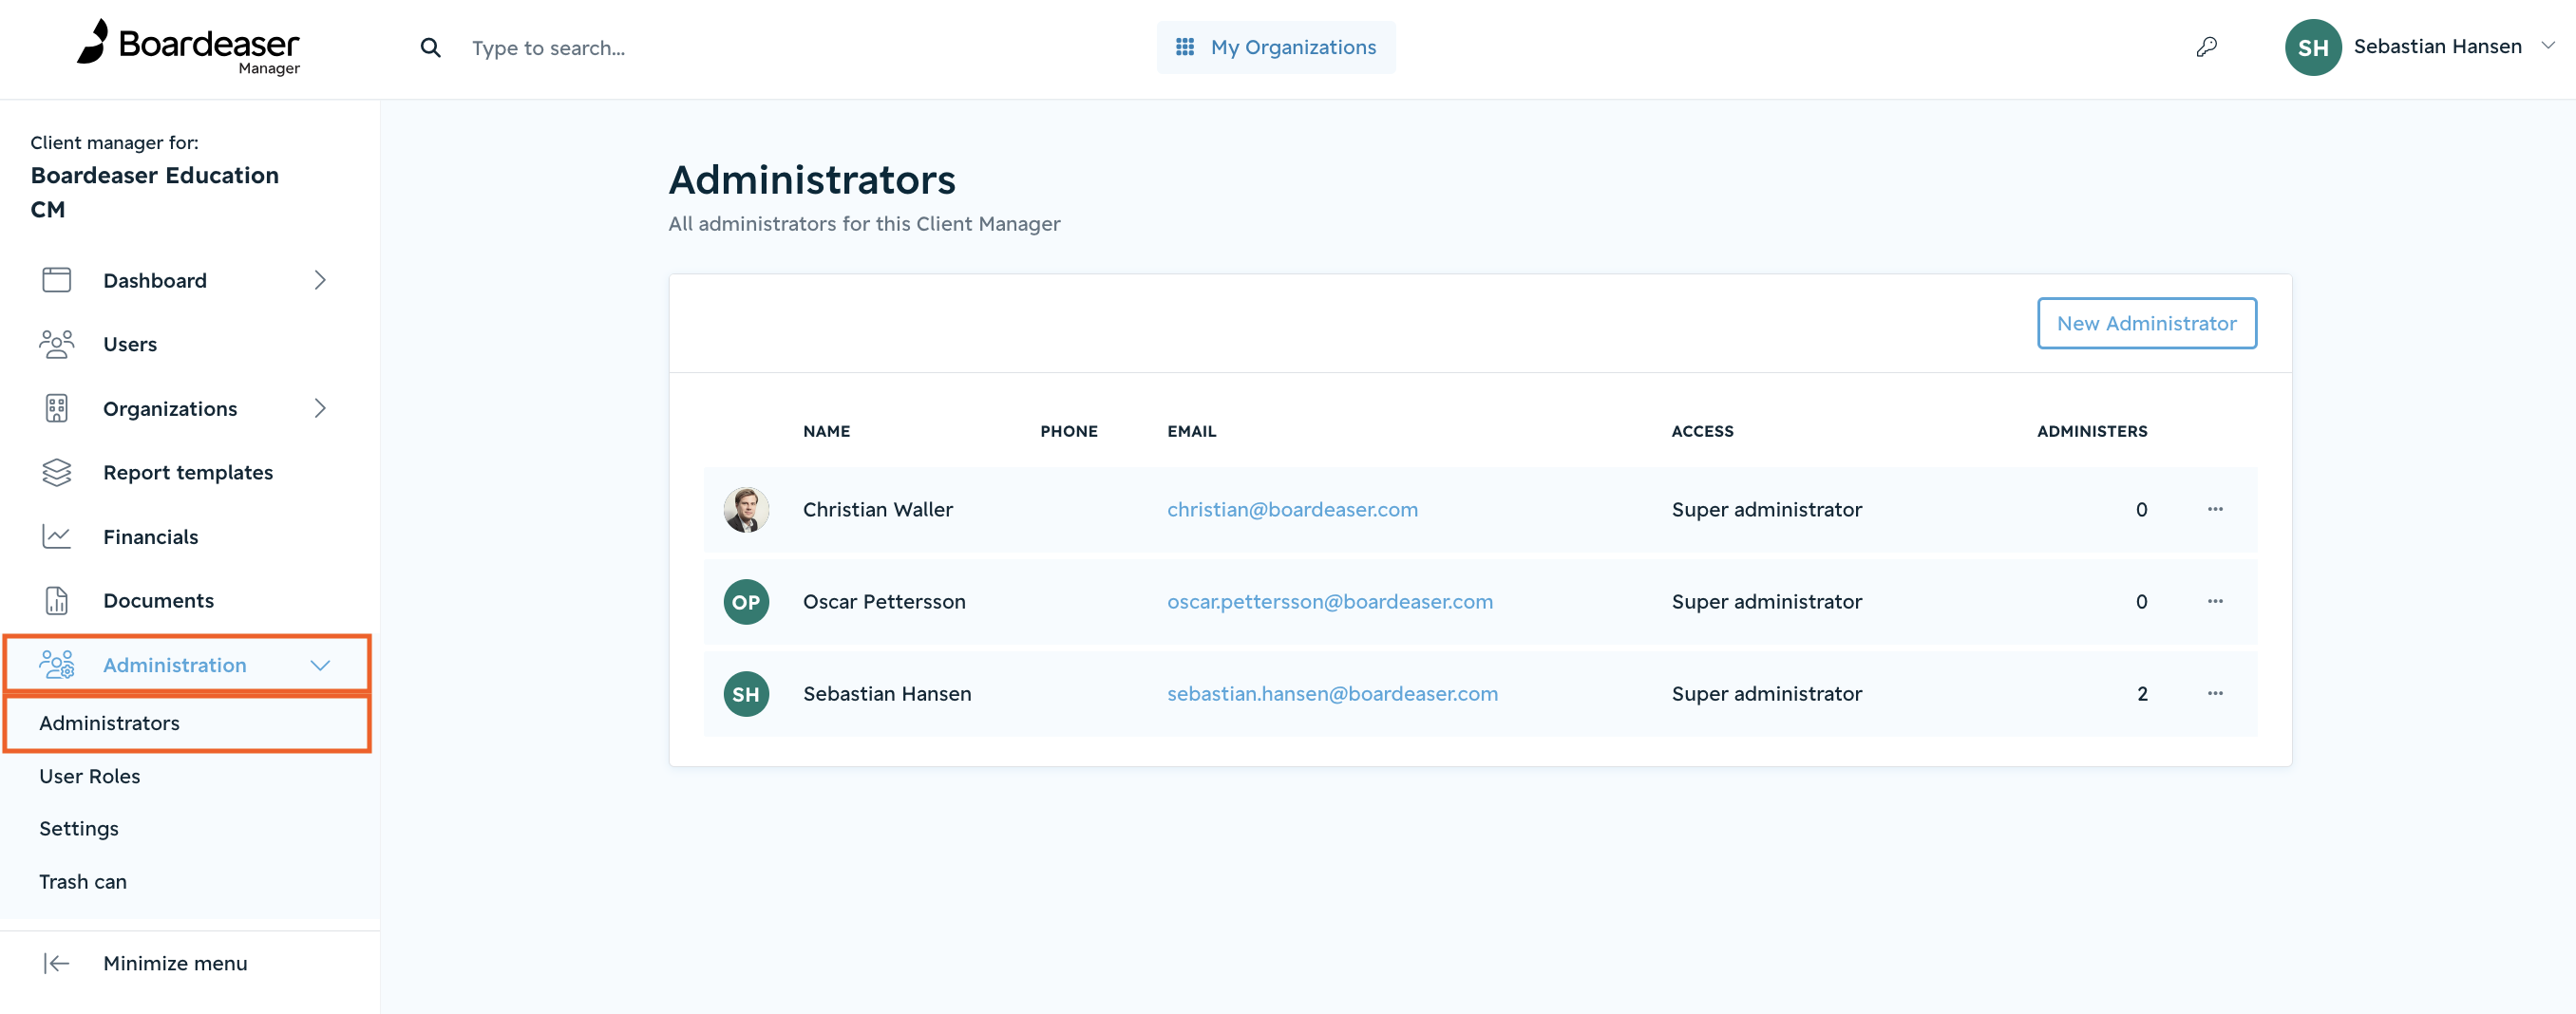This screenshot has height=1014, width=2576.
Task: Click the key icon in header
Action: point(2206,47)
